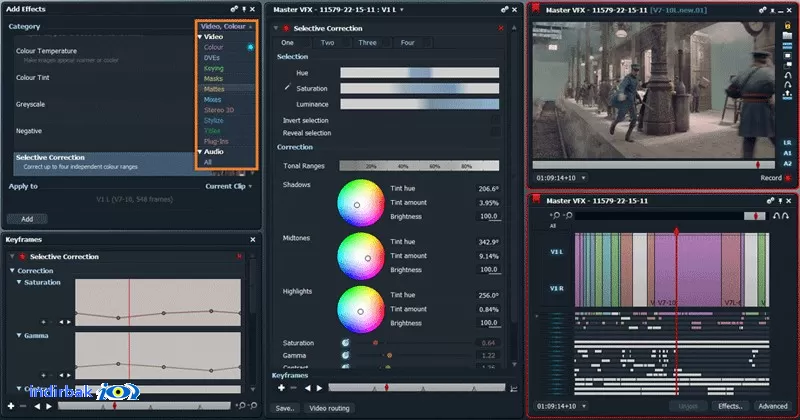The width and height of the screenshot is (800, 420).
Task: Click the Advanced button in timeline
Action: point(772,406)
